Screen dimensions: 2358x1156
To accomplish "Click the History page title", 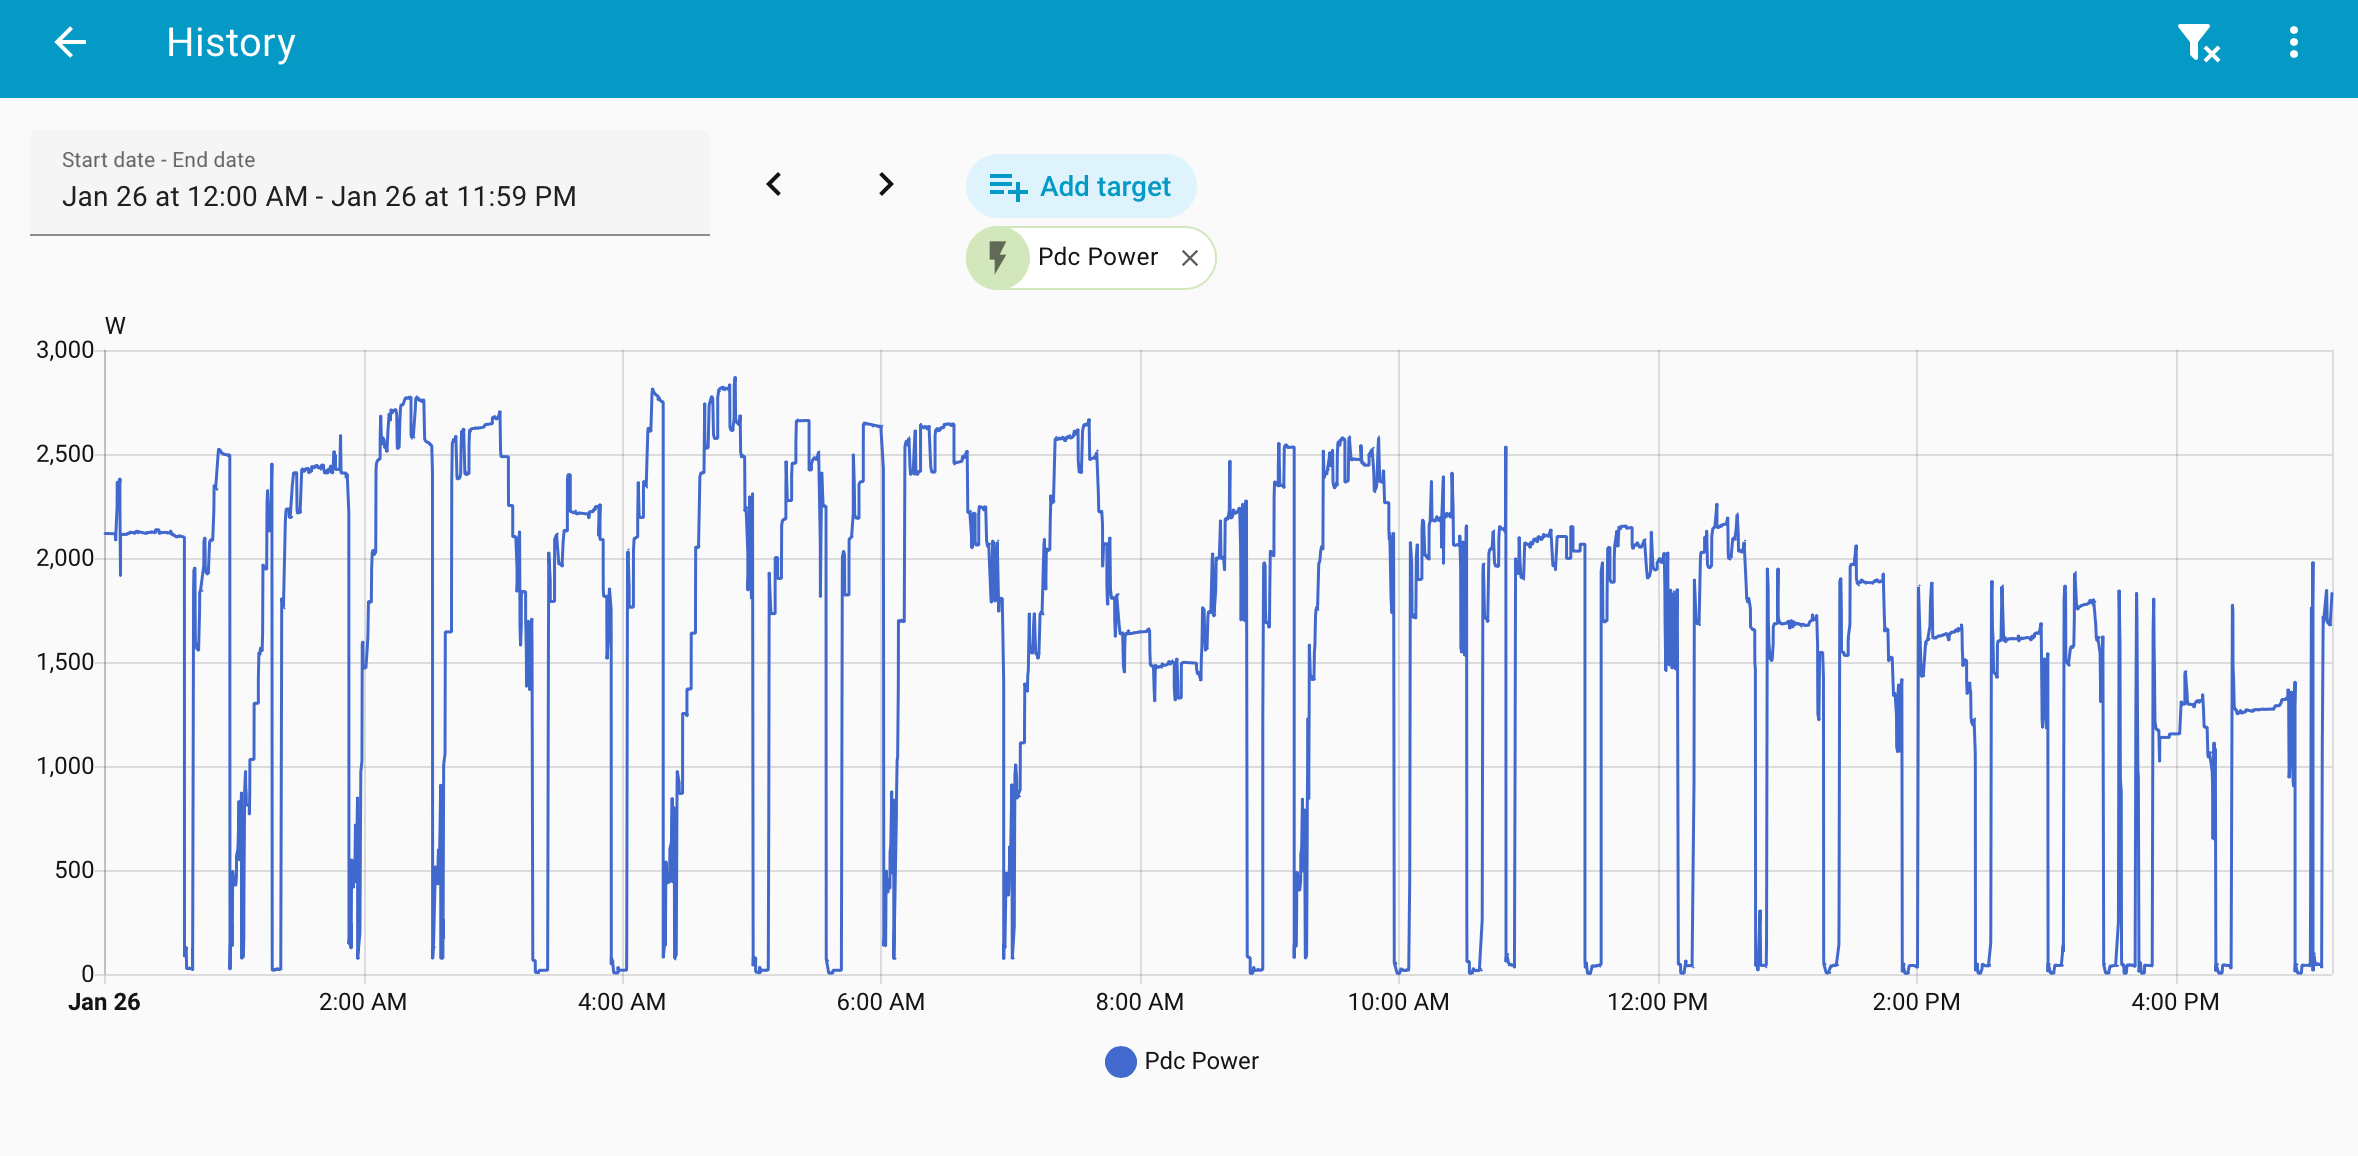I will tap(231, 43).
